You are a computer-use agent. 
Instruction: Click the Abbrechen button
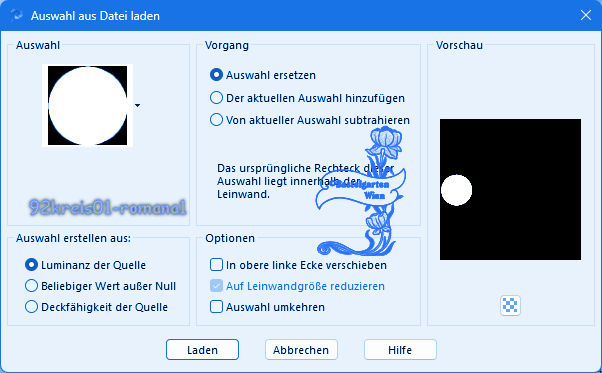click(301, 350)
